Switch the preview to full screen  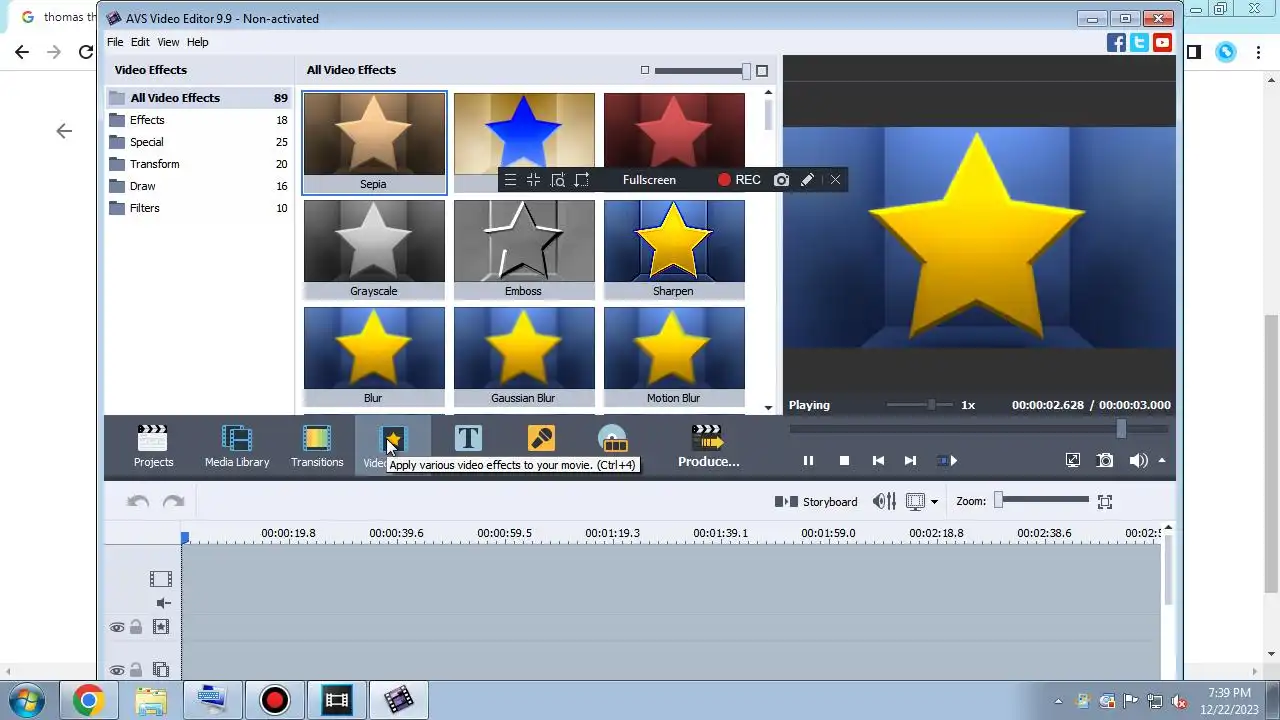(x=1072, y=461)
